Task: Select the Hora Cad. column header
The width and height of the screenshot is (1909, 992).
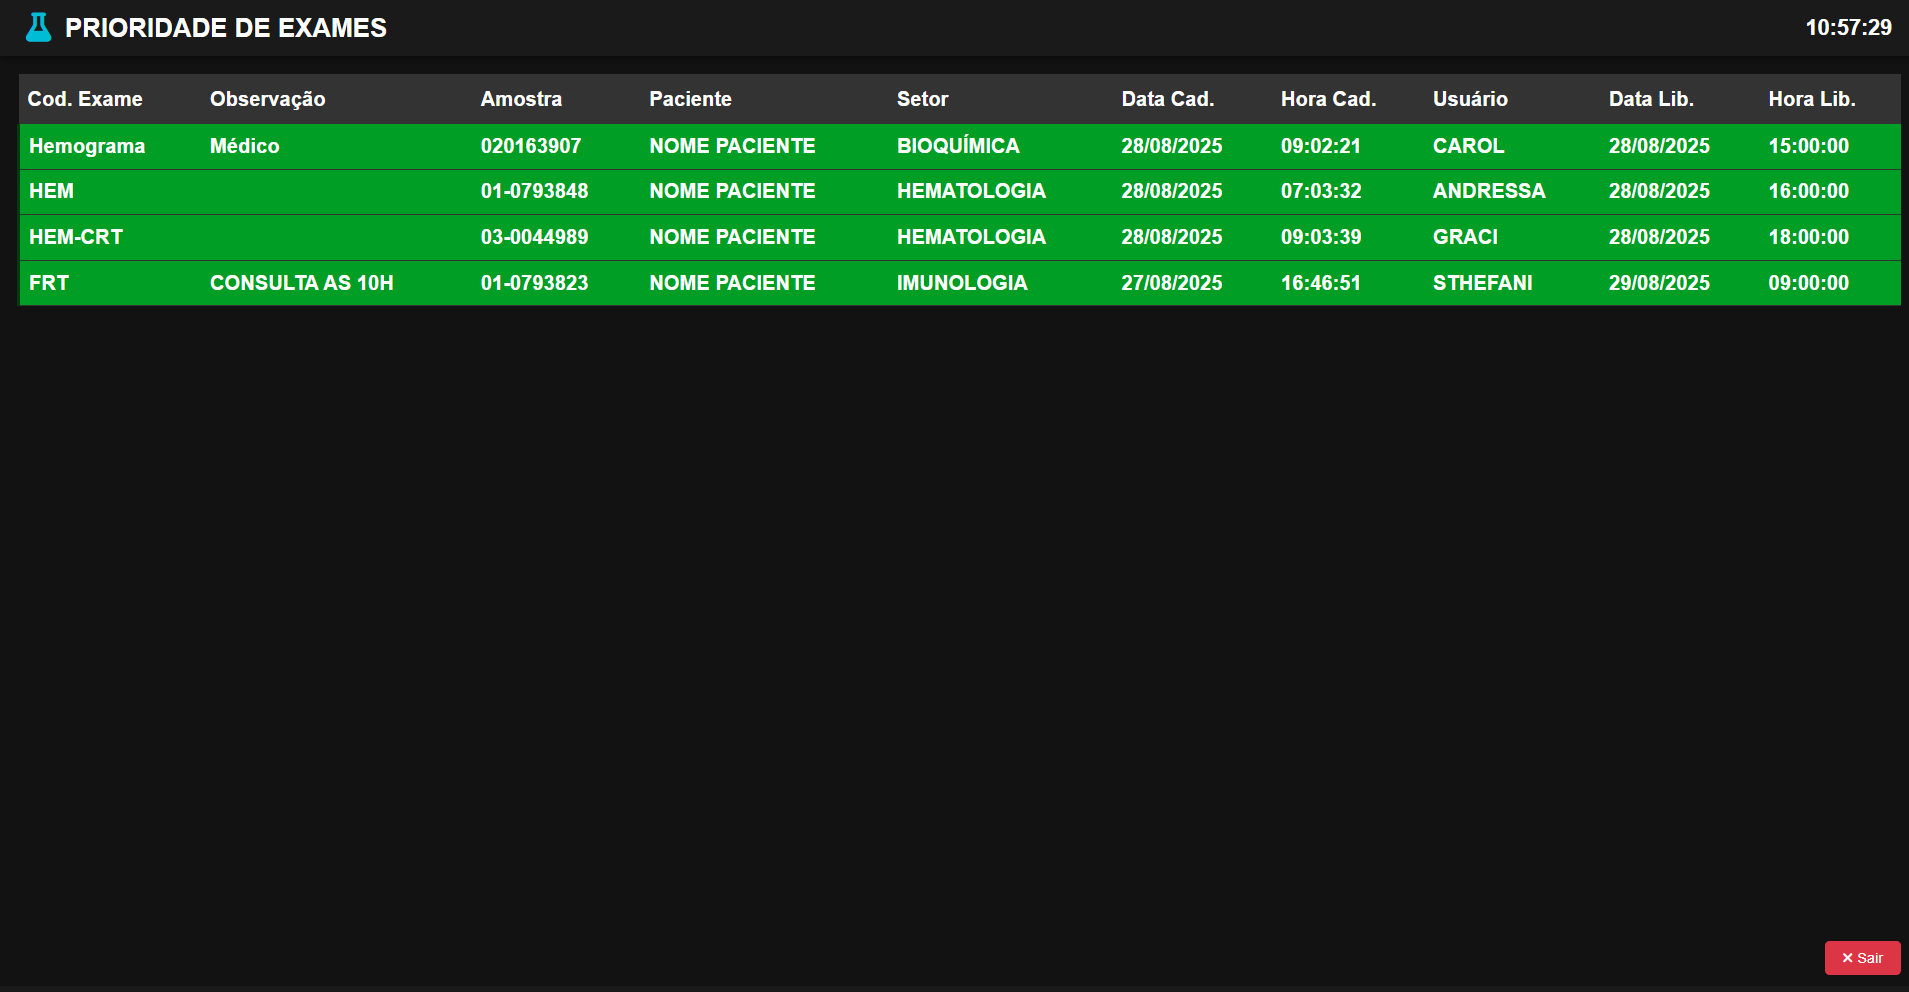Action: [1328, 99]
